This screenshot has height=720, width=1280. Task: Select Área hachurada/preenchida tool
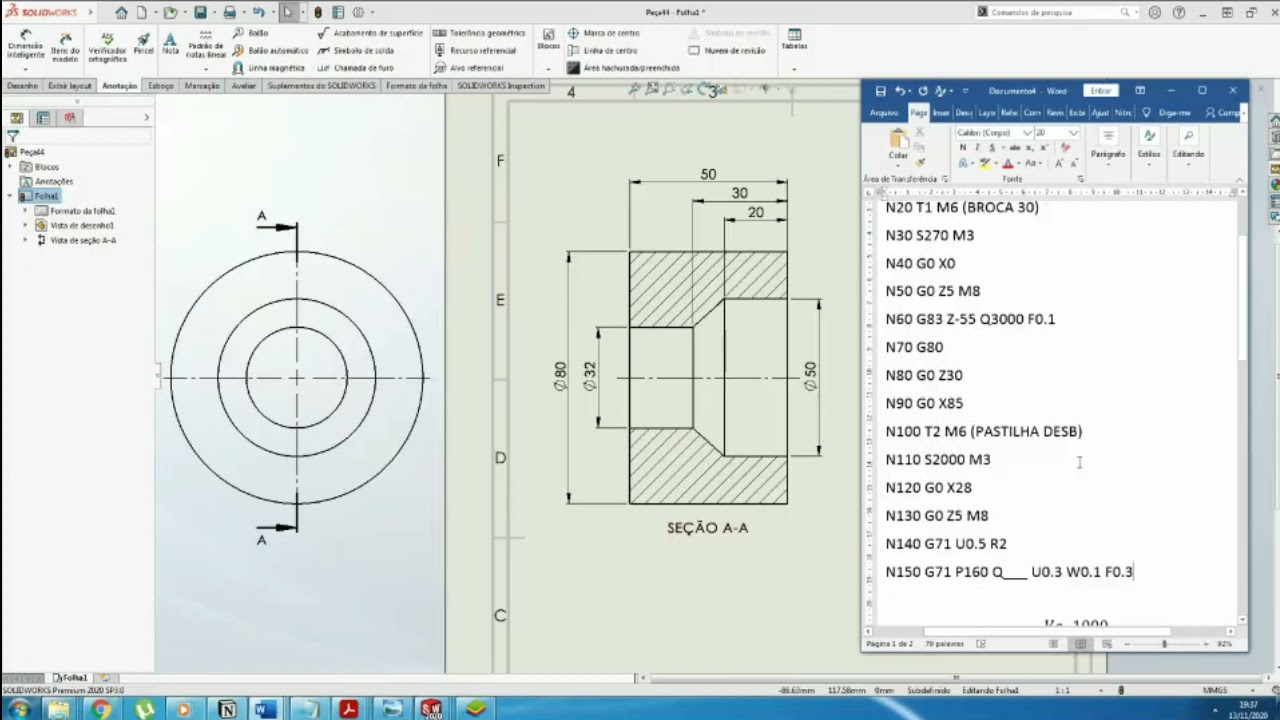624,68
